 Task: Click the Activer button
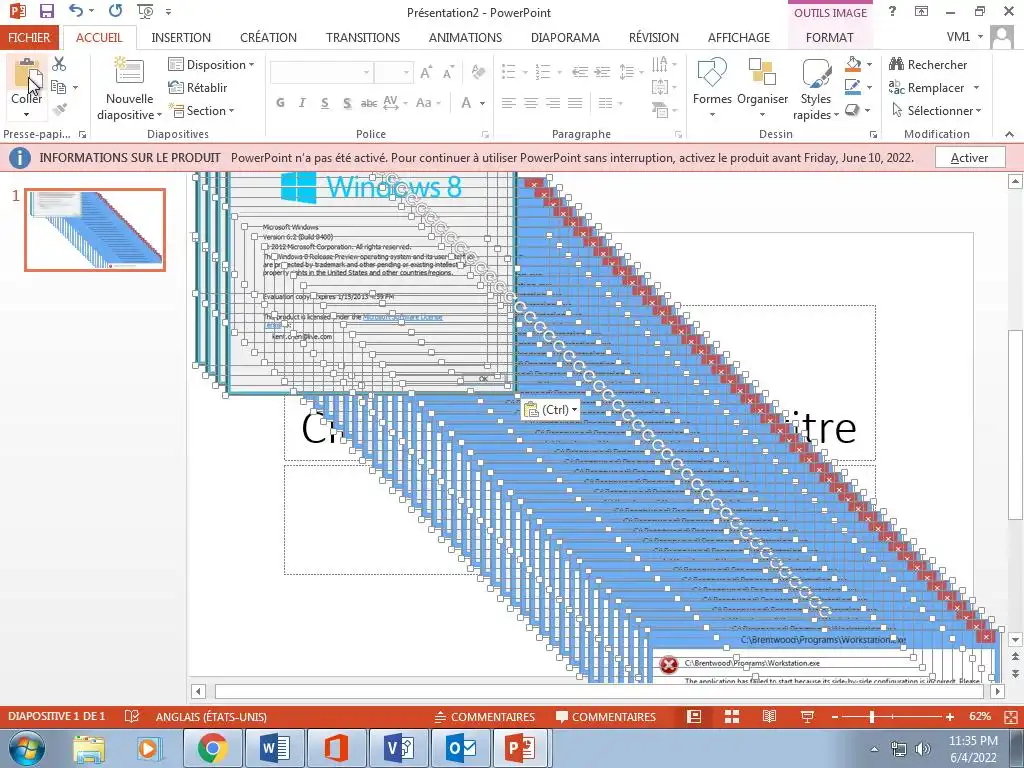(x=970, y=157)
